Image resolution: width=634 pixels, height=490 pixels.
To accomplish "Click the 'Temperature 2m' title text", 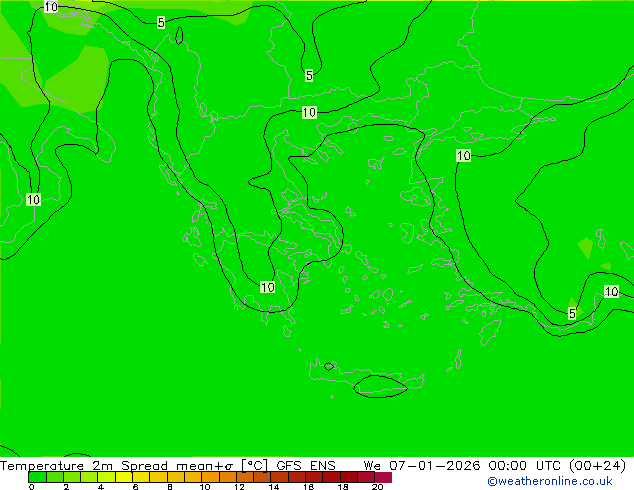I will click(x=56, y=466).
